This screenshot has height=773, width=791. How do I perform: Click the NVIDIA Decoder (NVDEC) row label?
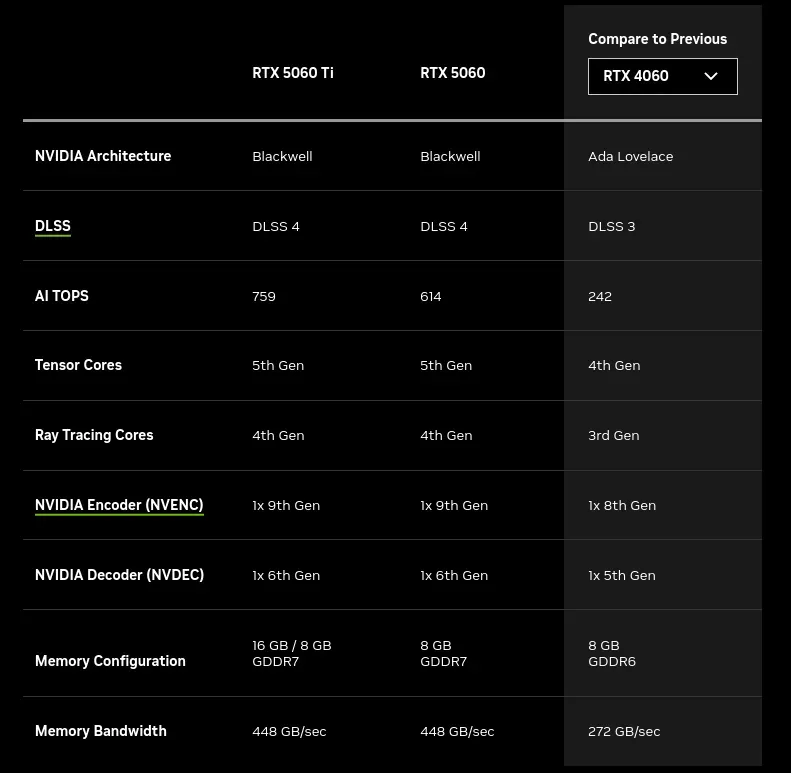[x=120, y=575]
